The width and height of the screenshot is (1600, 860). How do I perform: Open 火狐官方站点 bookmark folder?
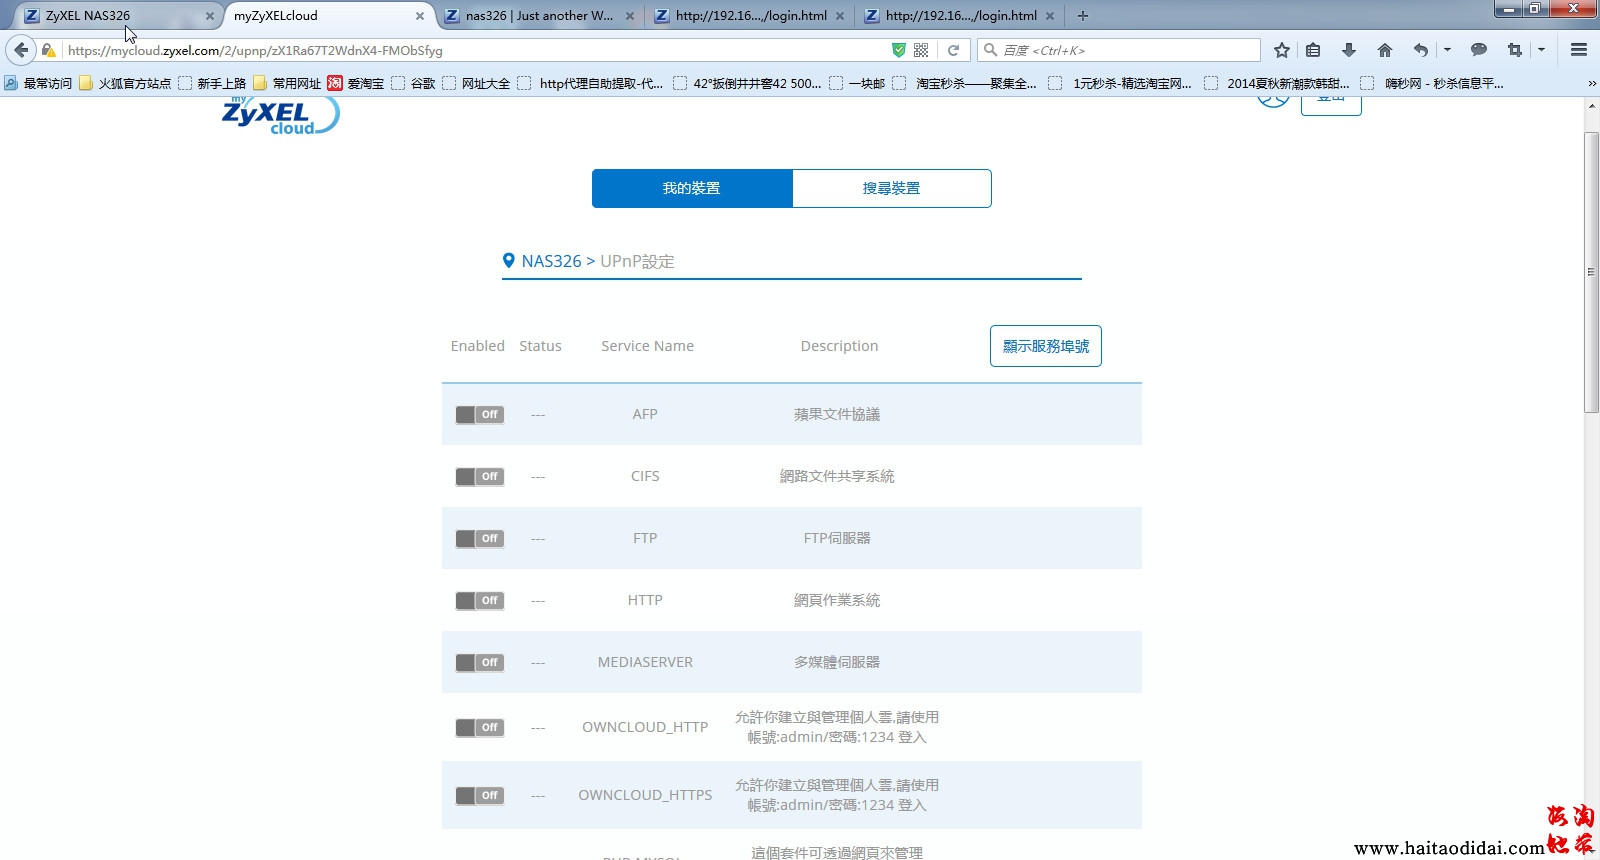(x=125, y=83)
